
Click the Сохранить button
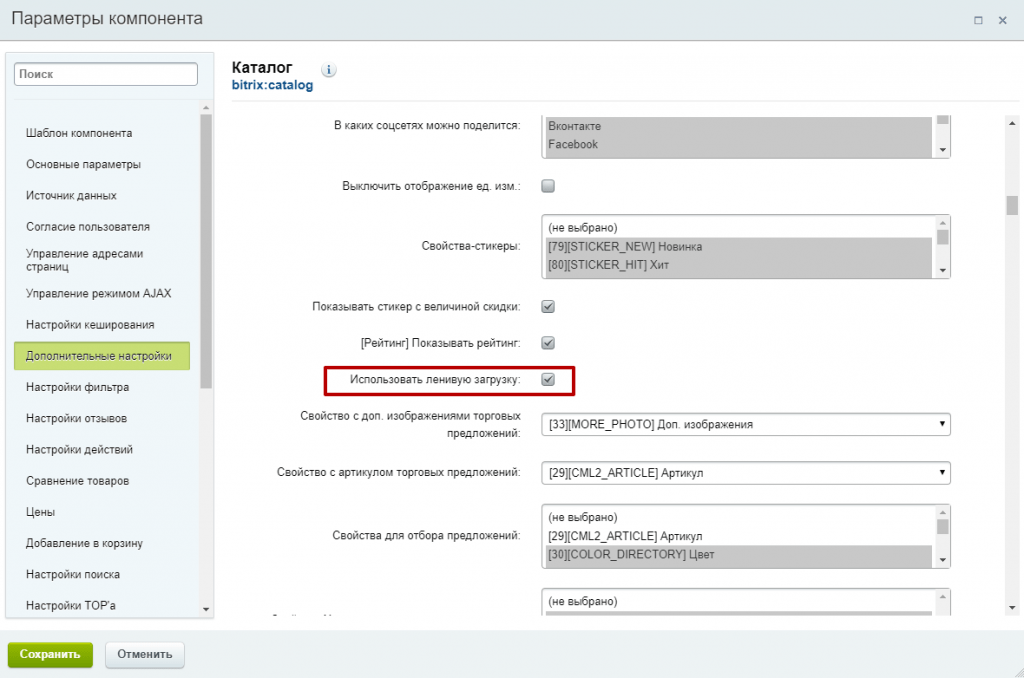pos(50,655)
